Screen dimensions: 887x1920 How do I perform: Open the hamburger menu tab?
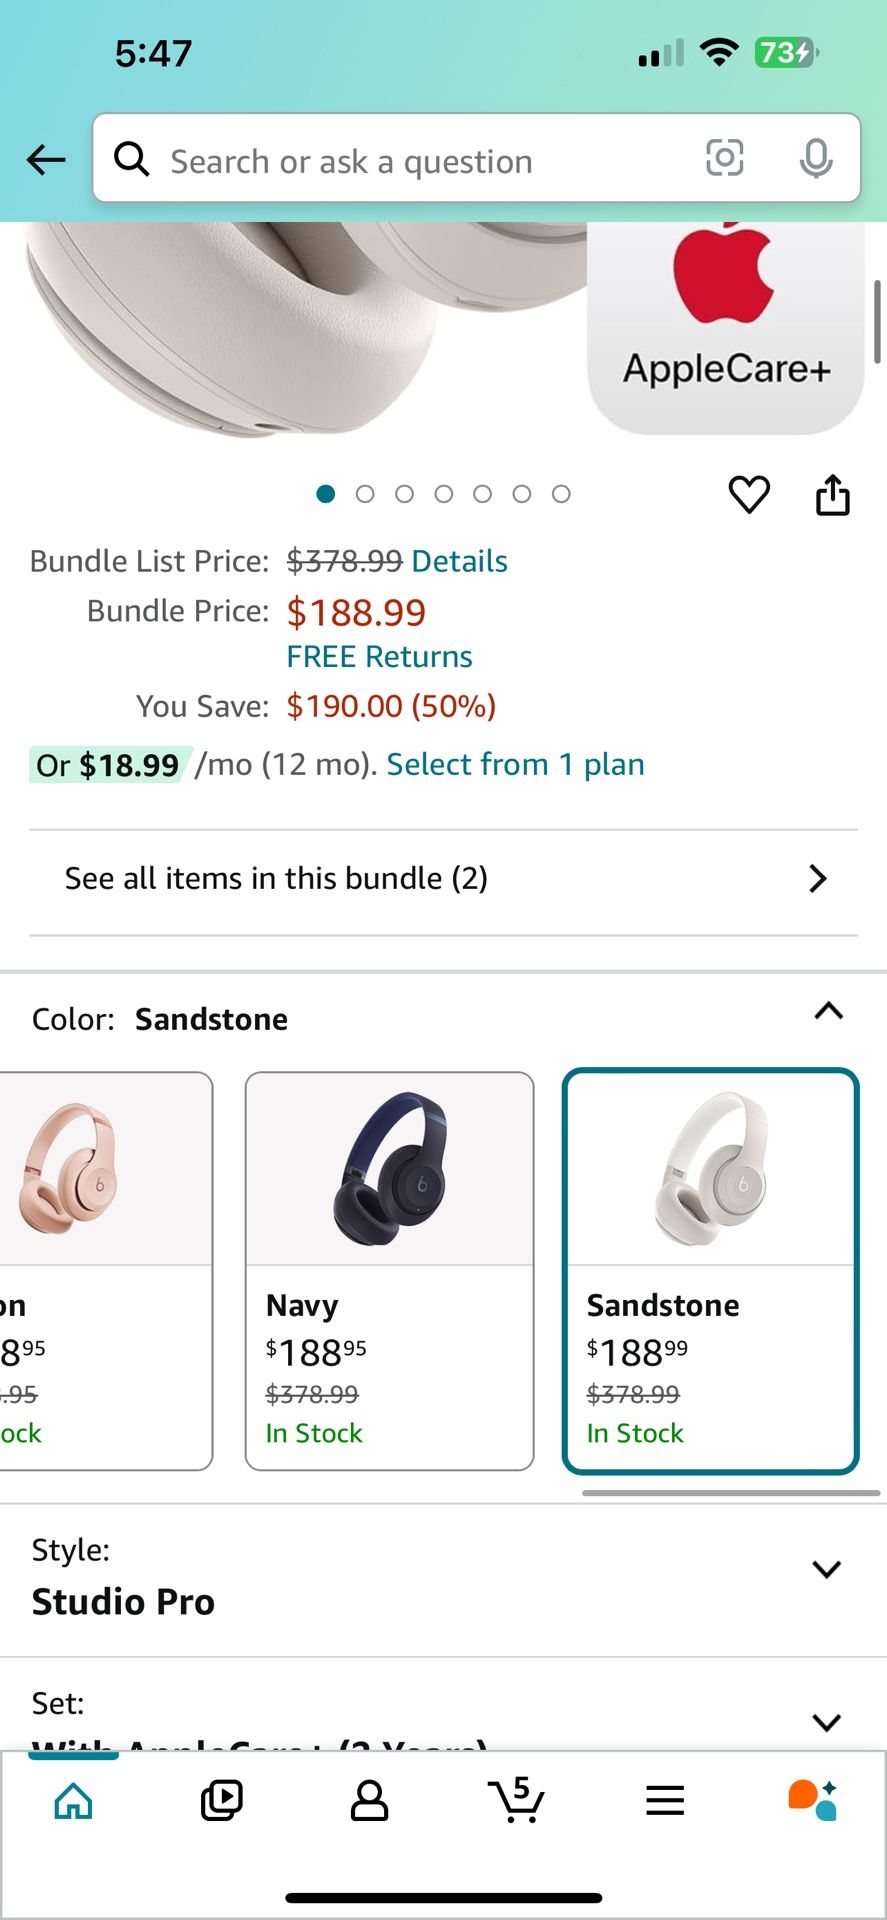[x=664, y=1800]
